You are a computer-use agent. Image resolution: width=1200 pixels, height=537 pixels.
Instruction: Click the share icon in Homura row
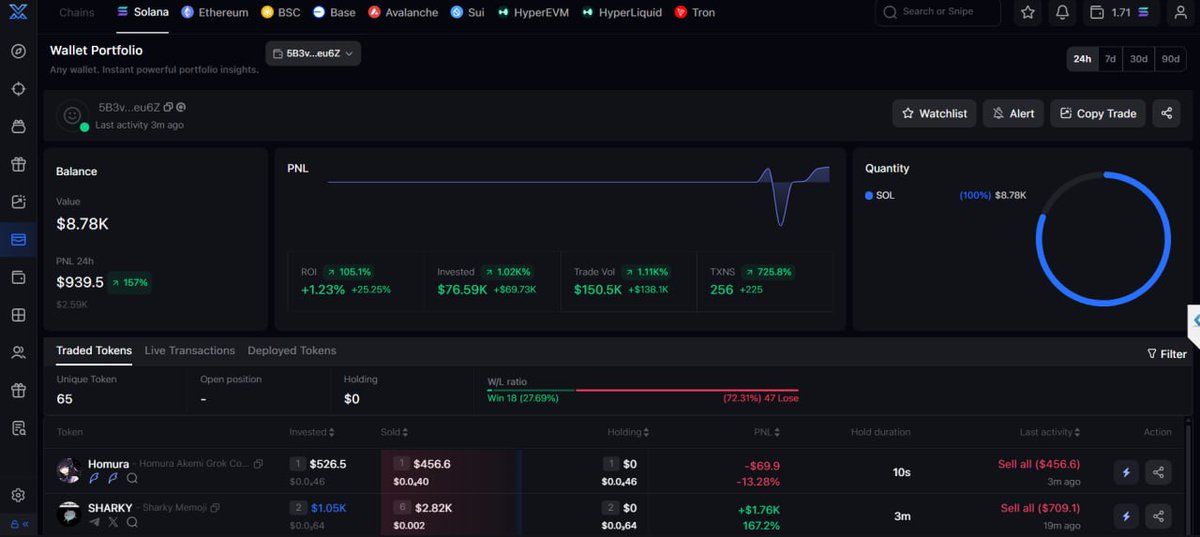click(1158, 472)
